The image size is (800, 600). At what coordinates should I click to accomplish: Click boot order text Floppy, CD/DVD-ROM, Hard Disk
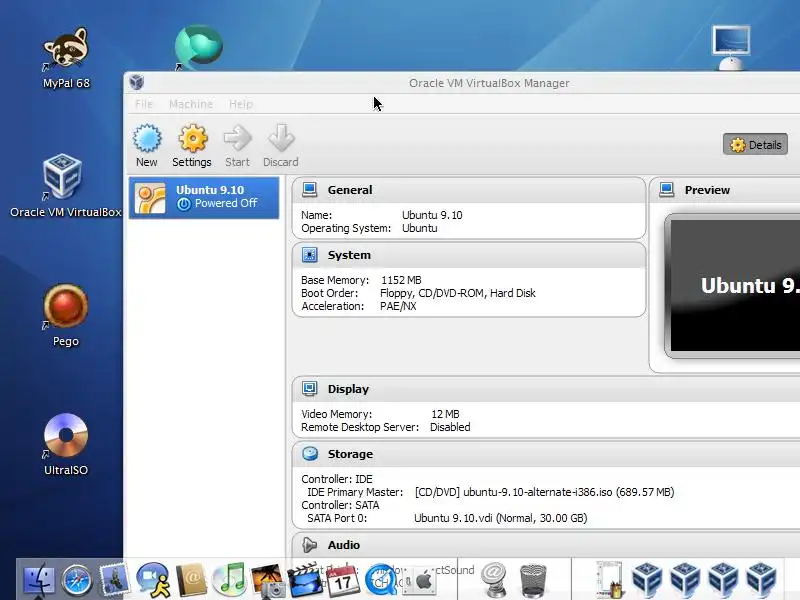pyautogui.click(x=458, y=293)
